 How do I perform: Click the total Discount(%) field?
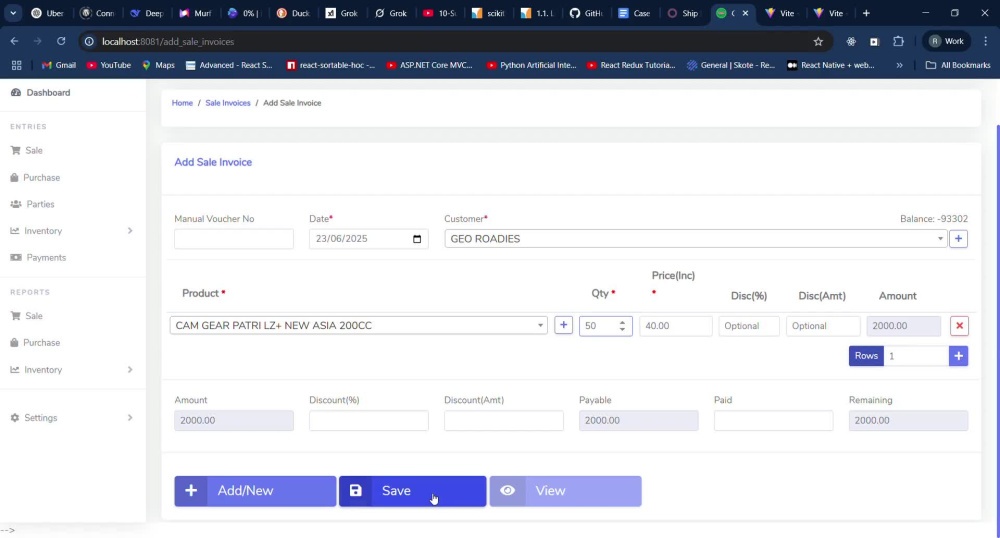click(x=369, y=420)
